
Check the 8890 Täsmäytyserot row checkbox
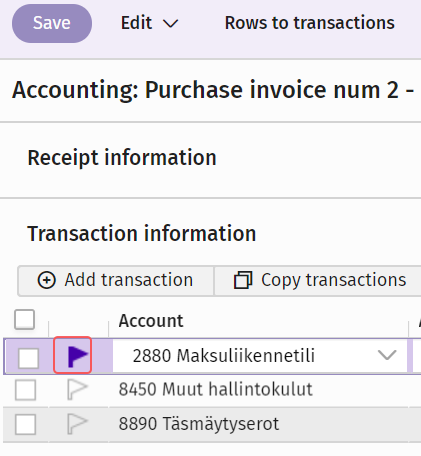pyautogui.click(x=25, y=424)
